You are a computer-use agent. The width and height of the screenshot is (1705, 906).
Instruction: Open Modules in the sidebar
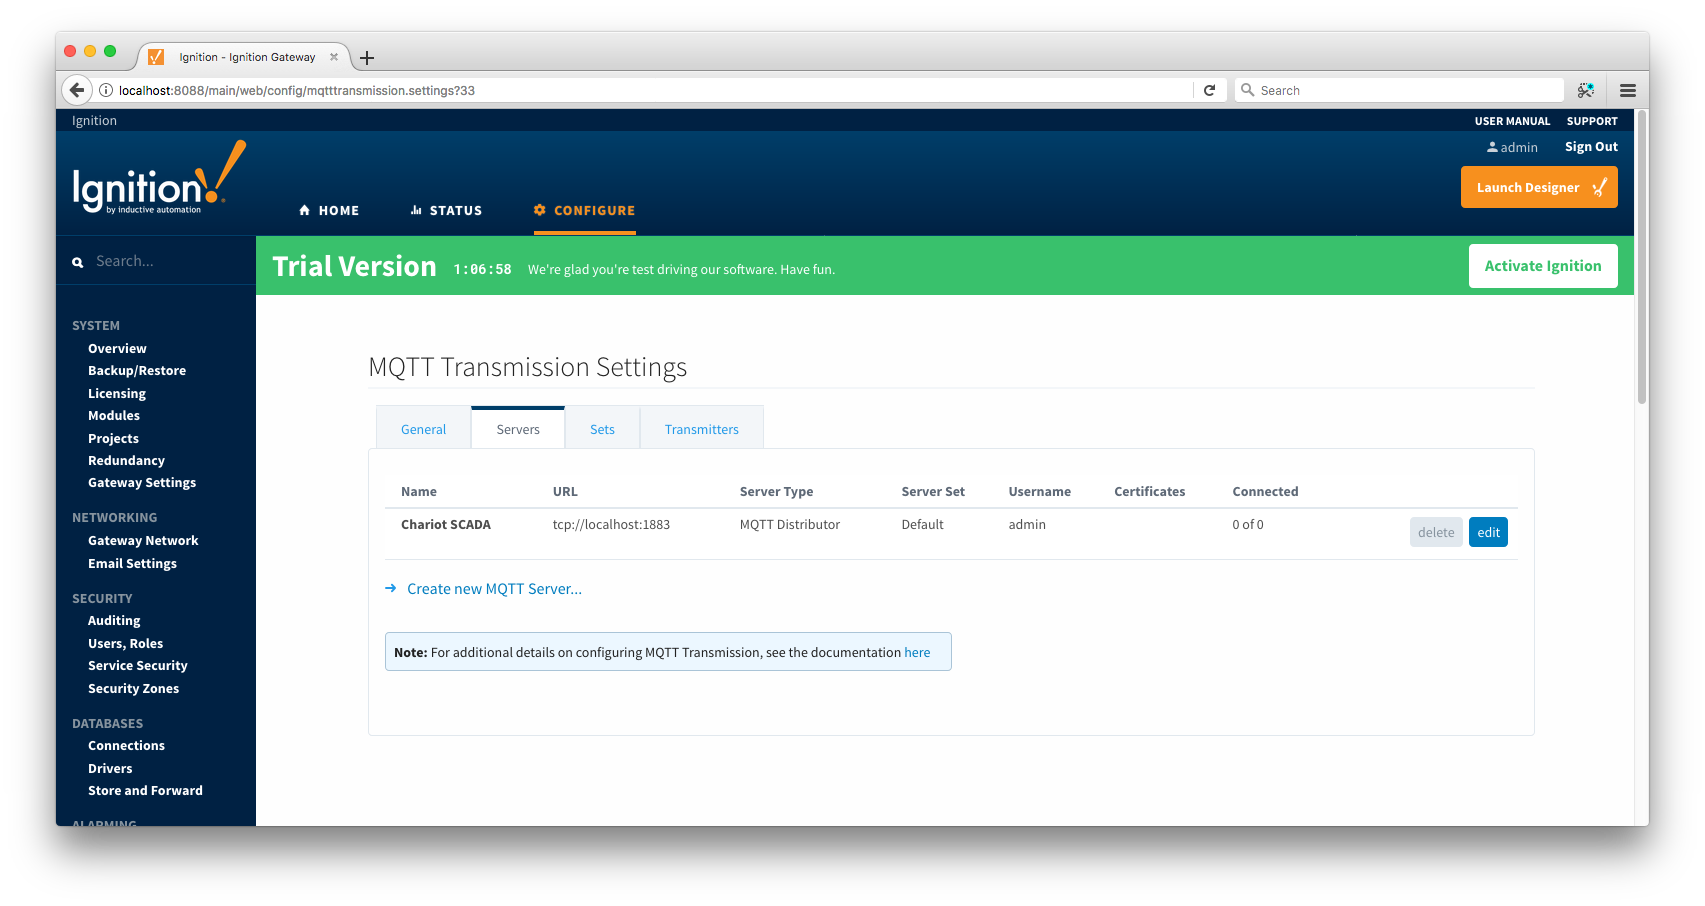[x=114, y=415]
